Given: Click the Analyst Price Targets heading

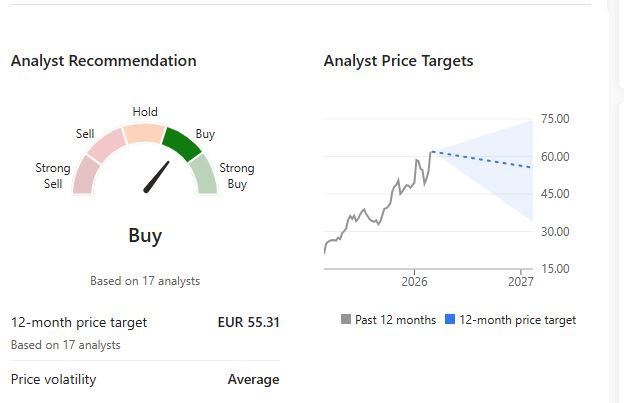Looking at the screenshot, I should (398, 61).
